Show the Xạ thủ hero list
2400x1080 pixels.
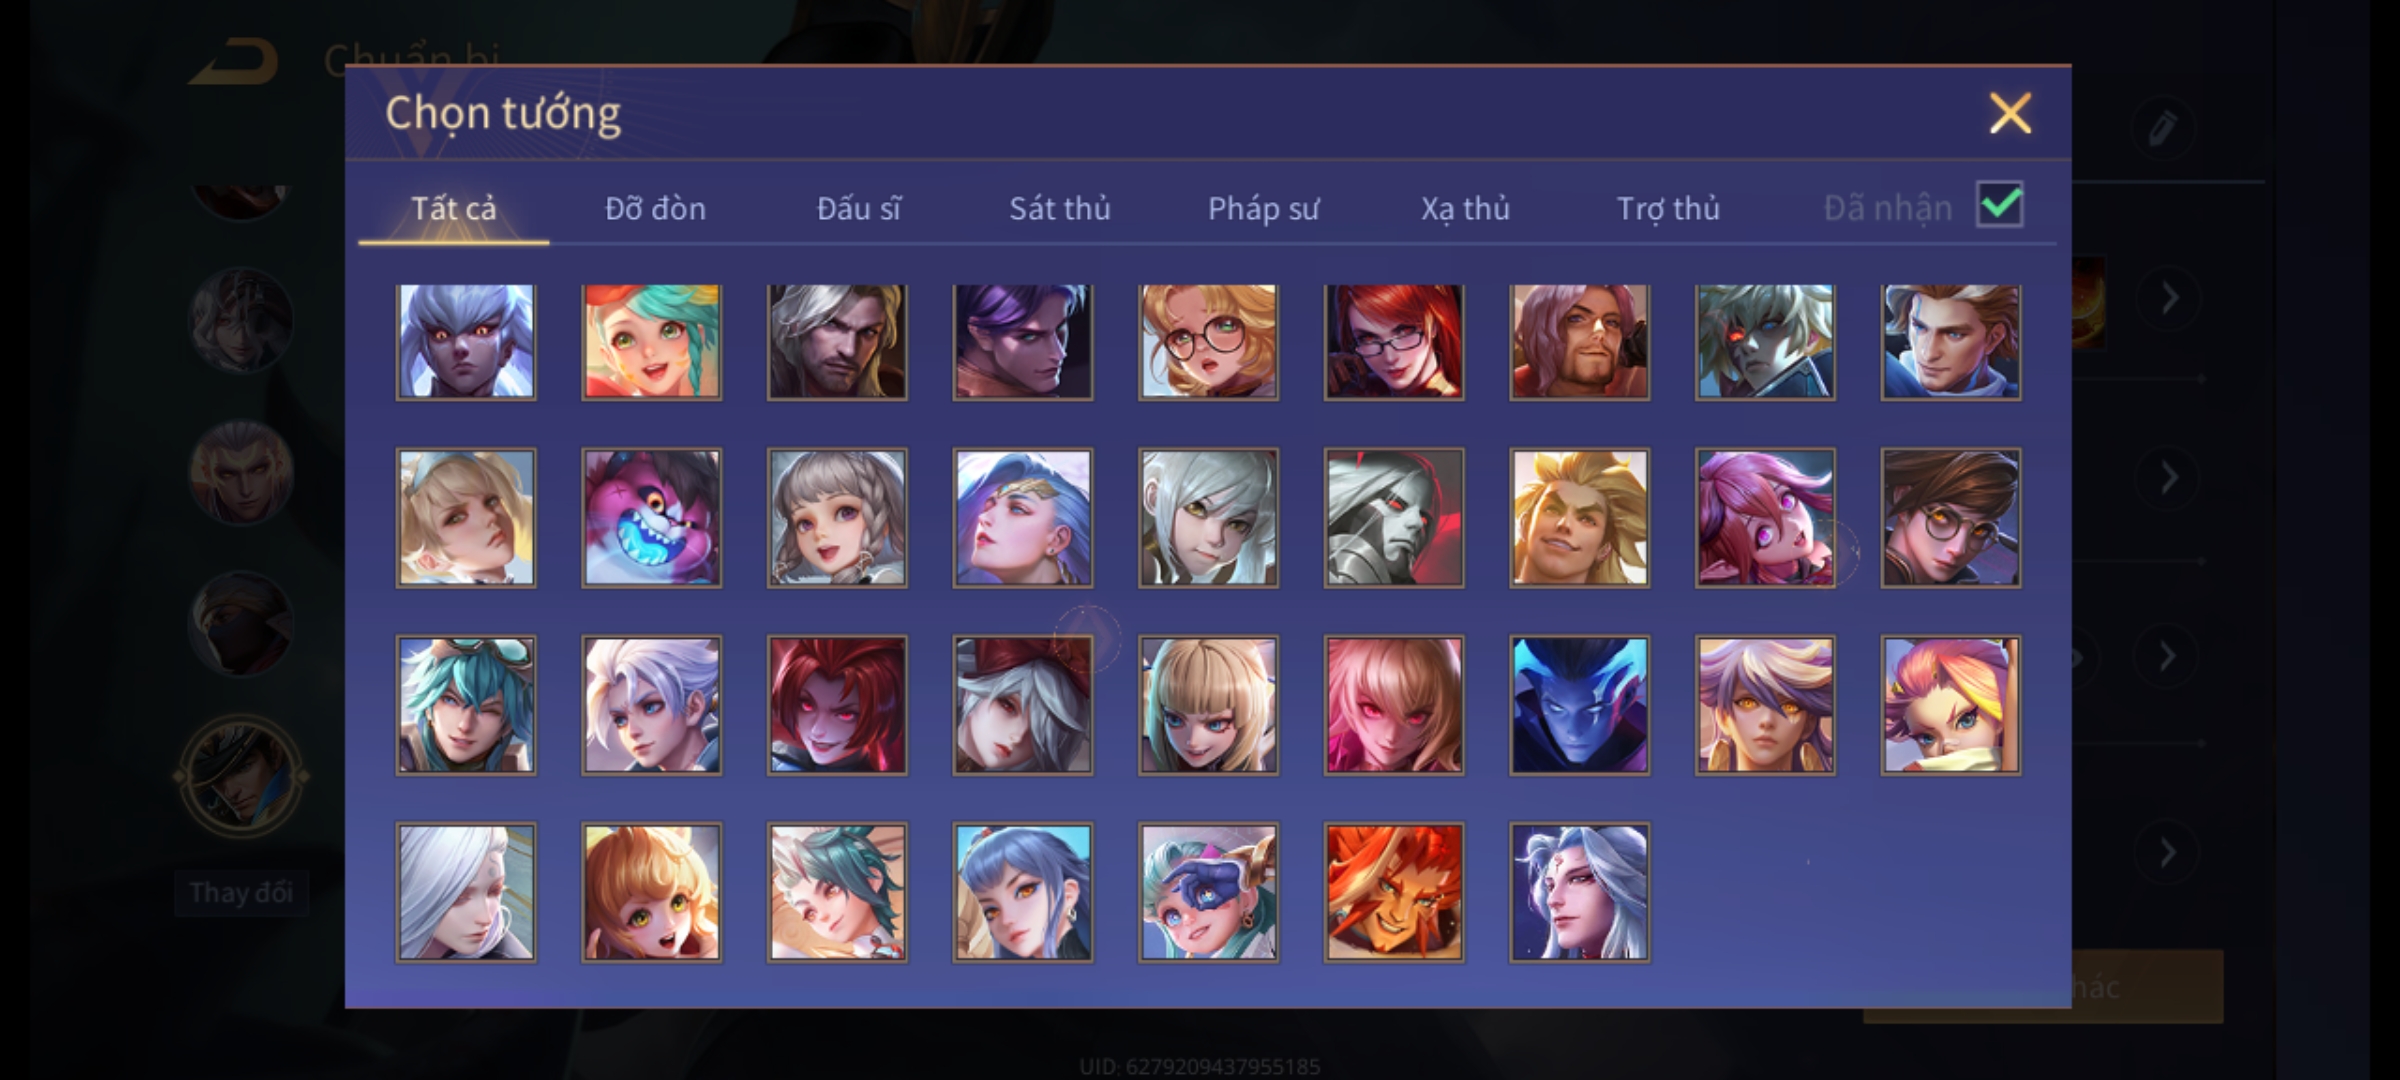[x=1465, y=208]
